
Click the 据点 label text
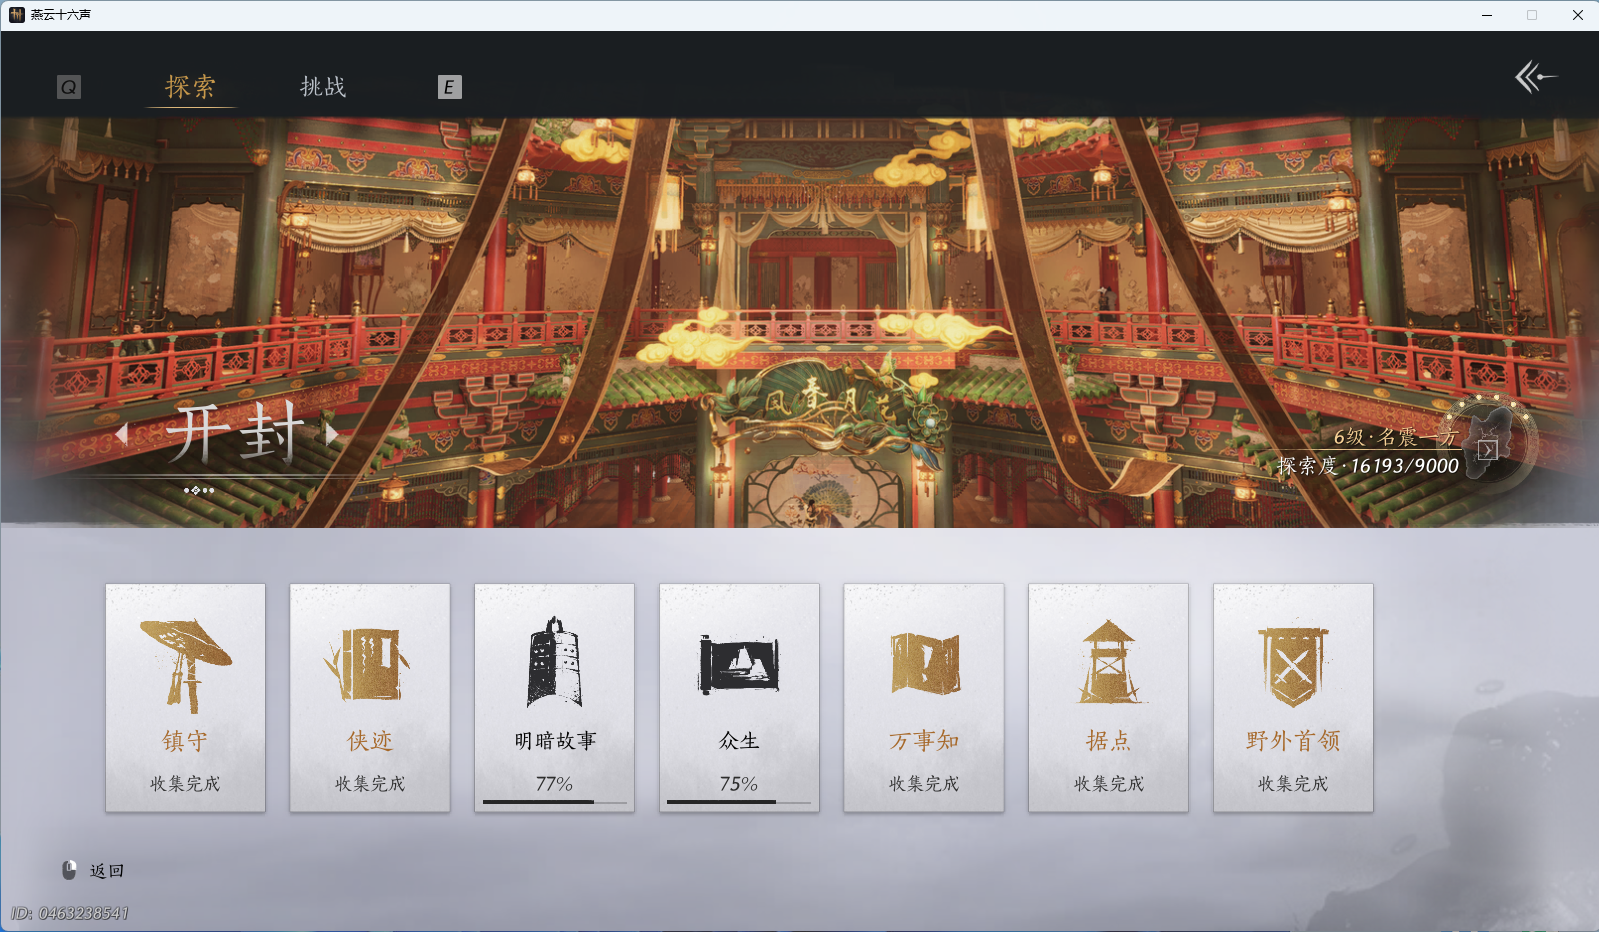(x=1108, y=741)
